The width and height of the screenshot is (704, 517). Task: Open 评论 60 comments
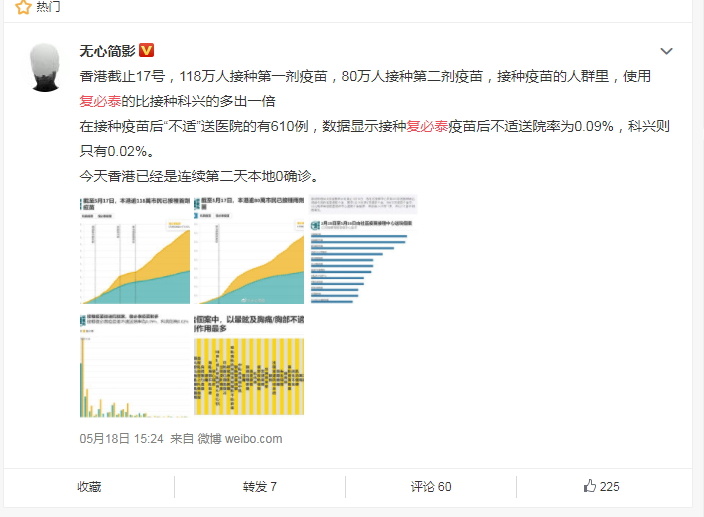(431, 486)
